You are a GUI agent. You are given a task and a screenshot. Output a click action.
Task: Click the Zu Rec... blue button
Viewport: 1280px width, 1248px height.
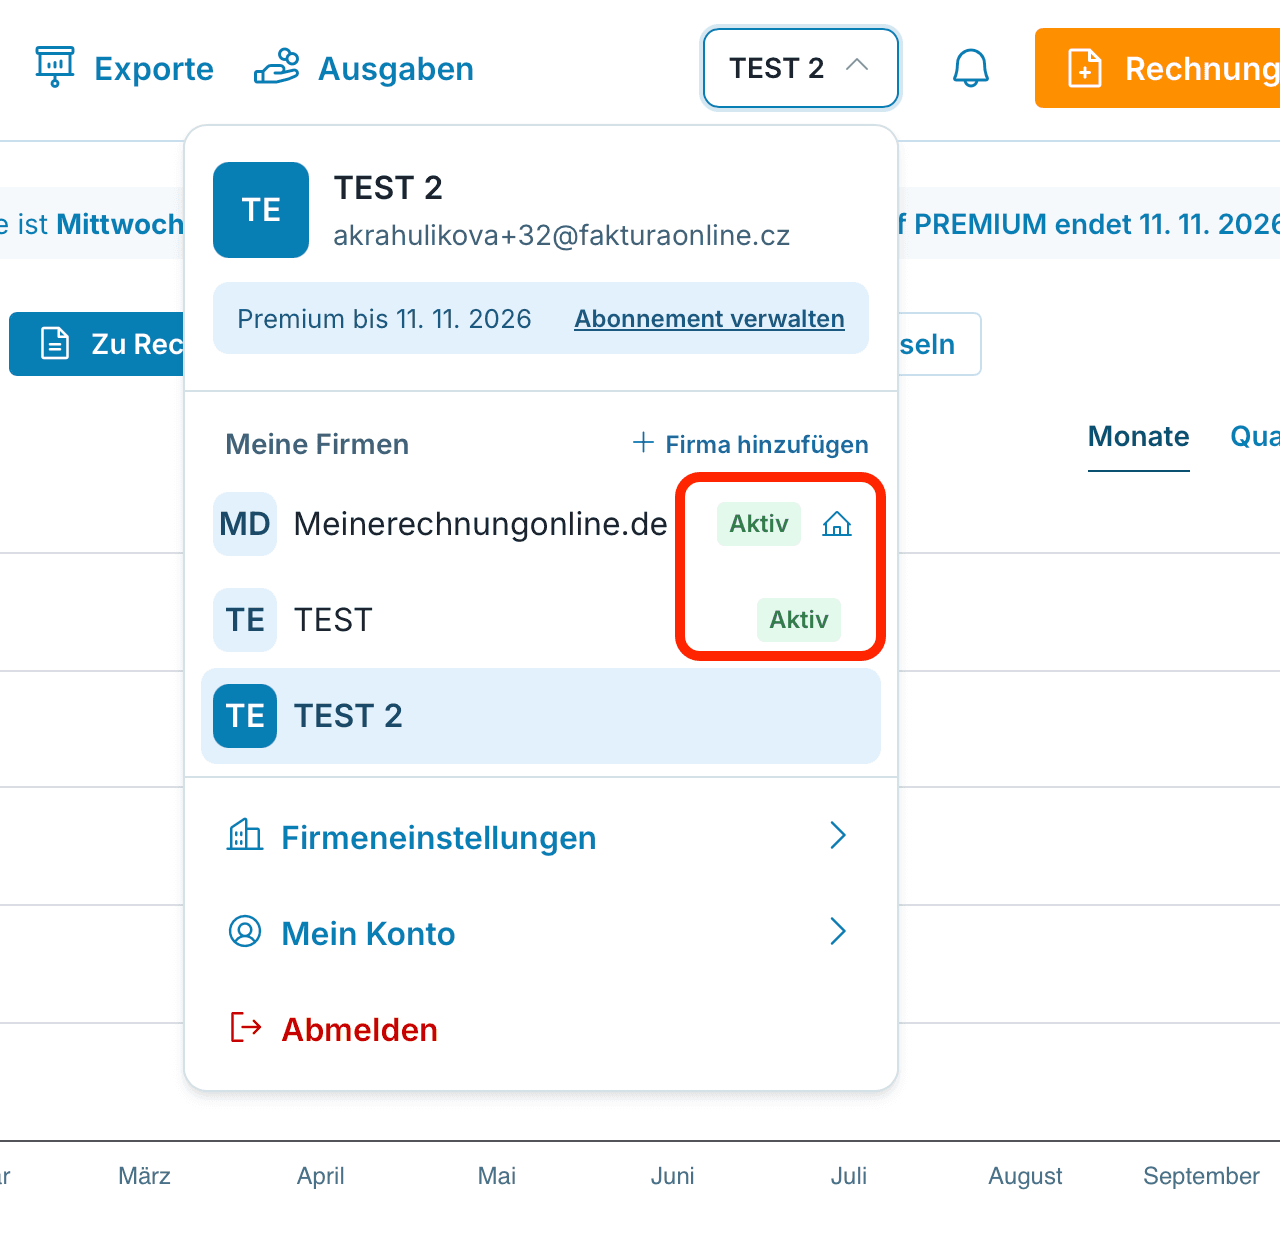coord(97,344)
